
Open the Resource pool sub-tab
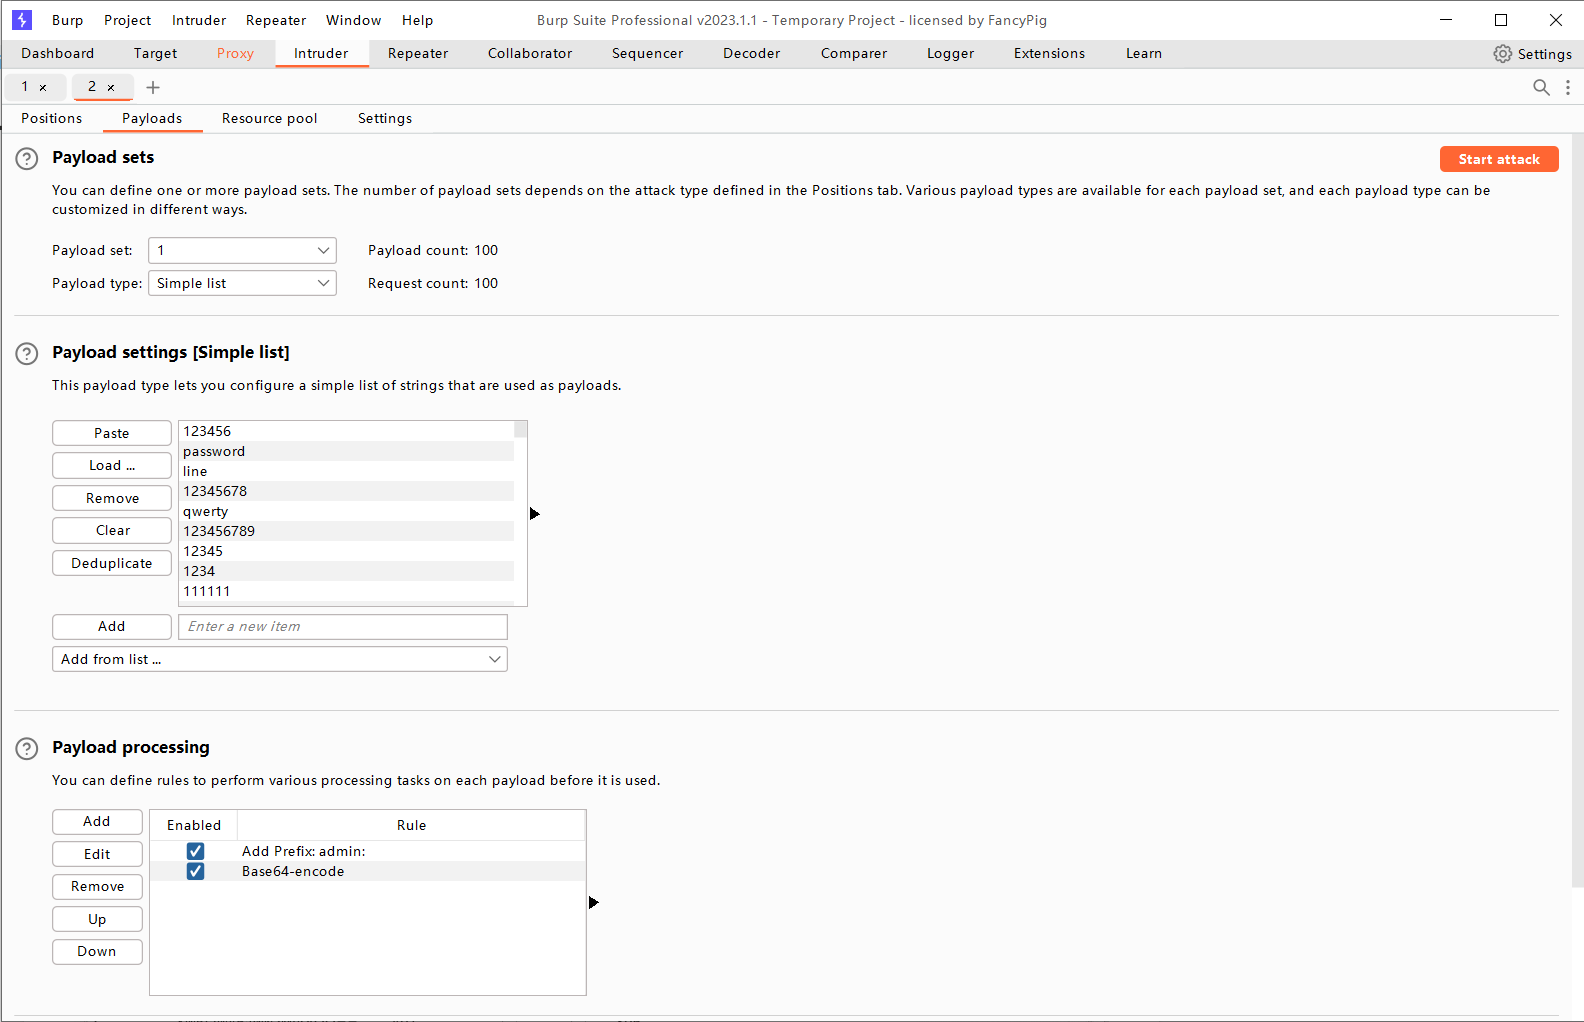(x=270, y=119)
